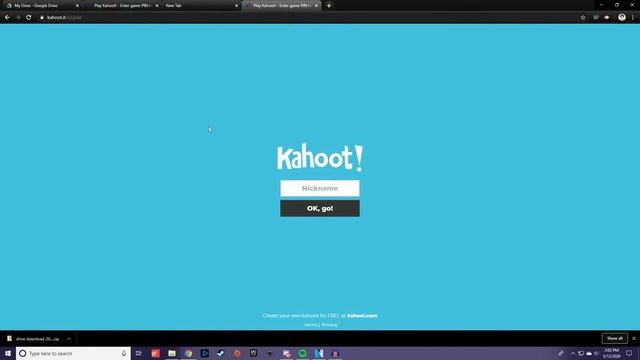Close the My Drive tab
The image size is (640, 360).
point(77,6)
